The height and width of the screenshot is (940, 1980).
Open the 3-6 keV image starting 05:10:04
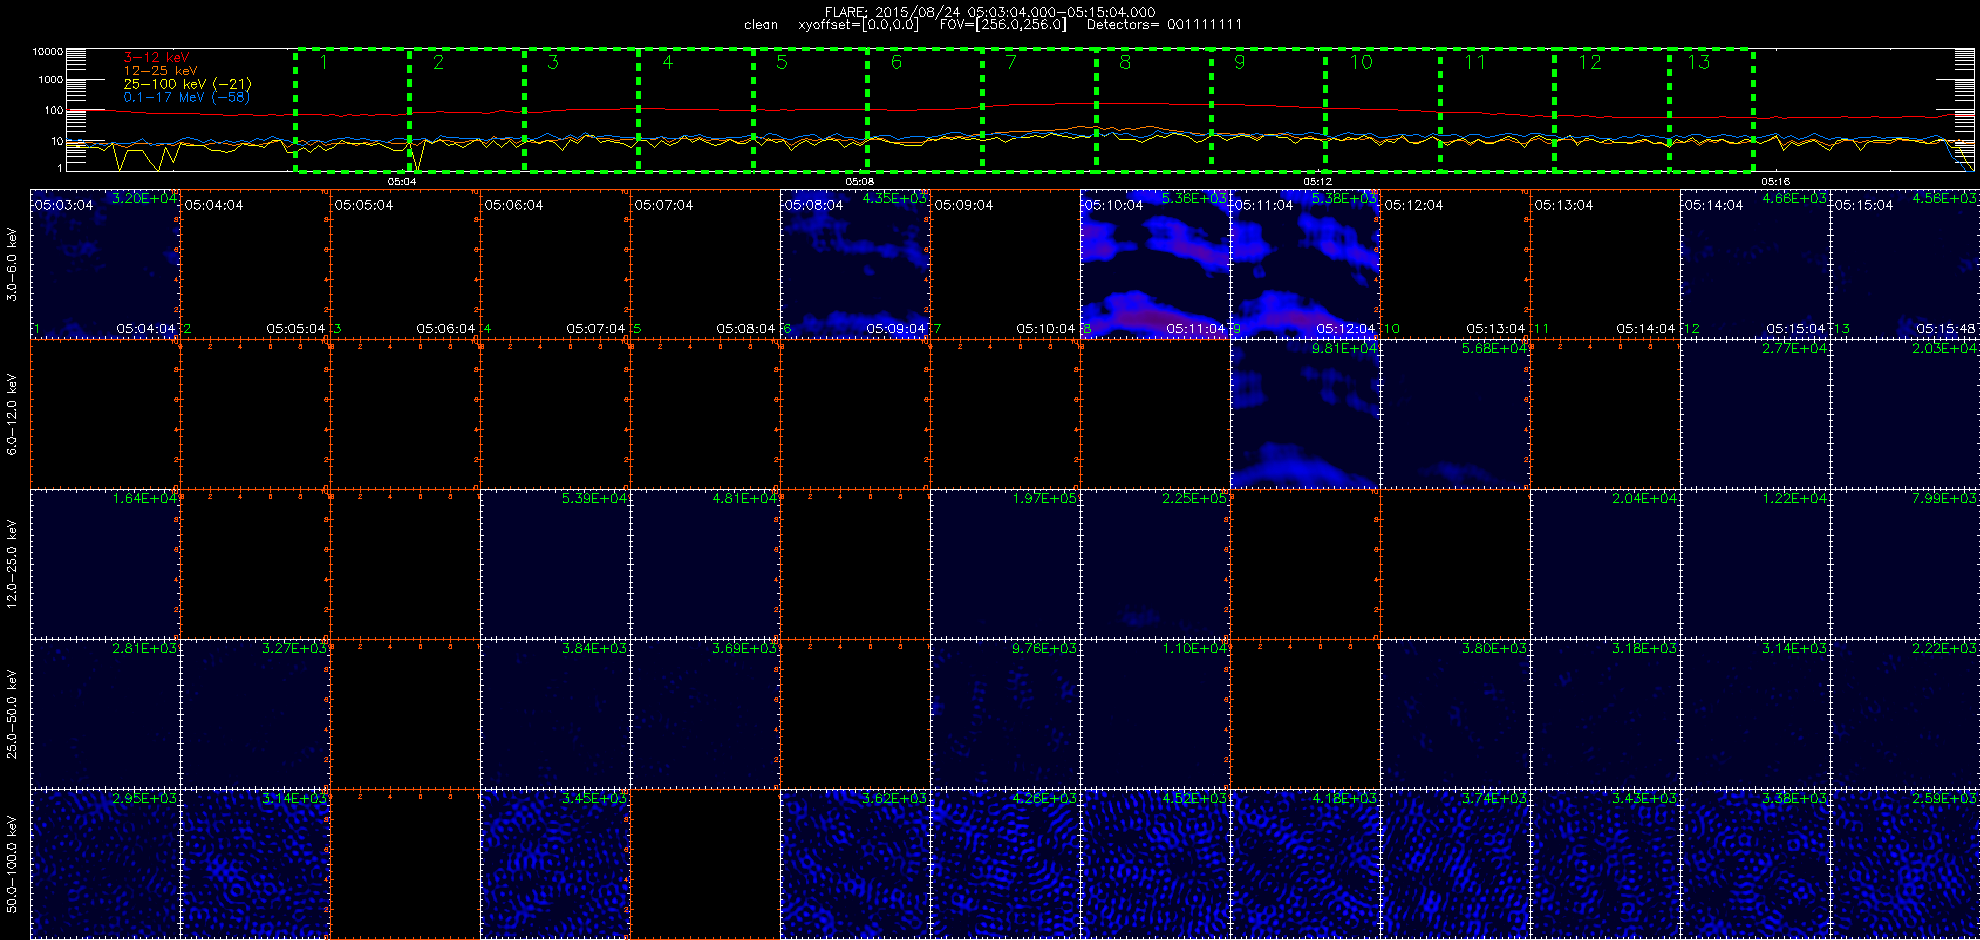pos(1155,264)
